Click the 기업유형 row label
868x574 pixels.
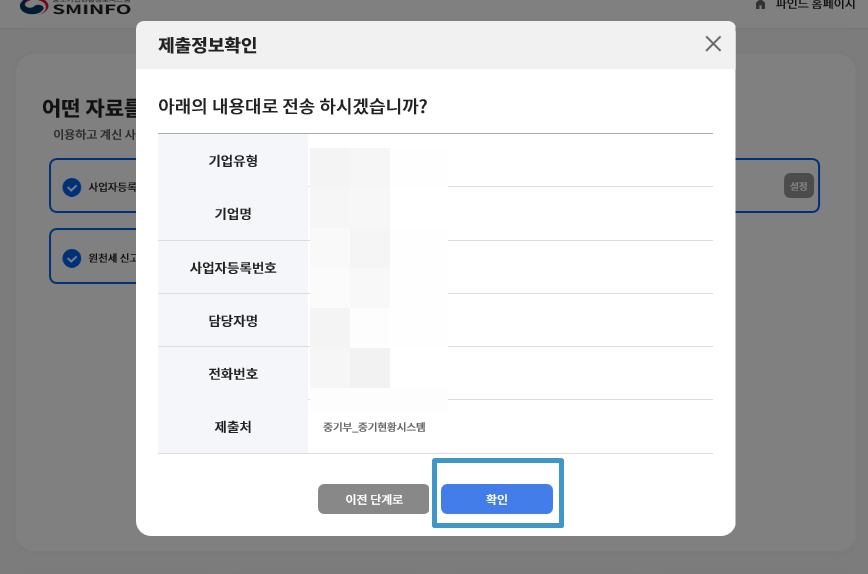click(x=233, y=161)
